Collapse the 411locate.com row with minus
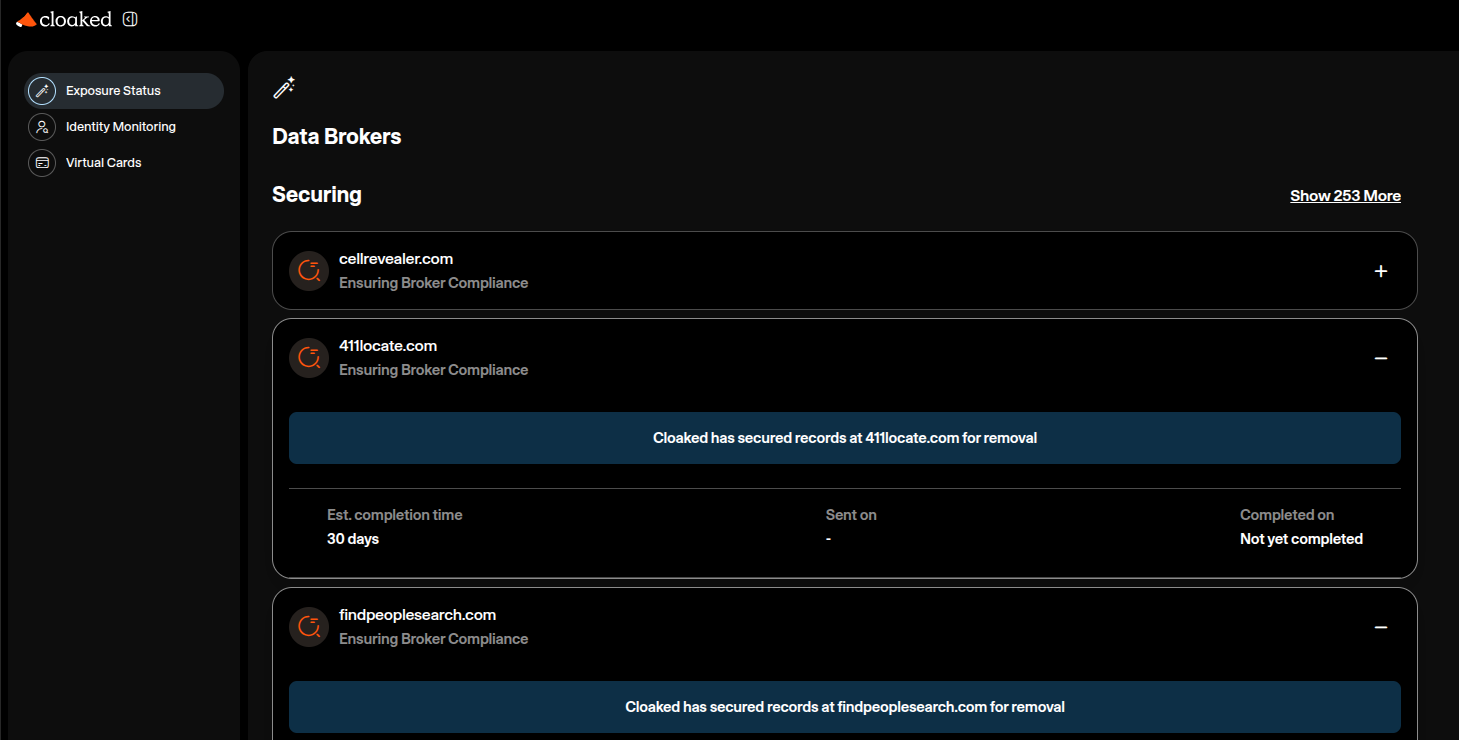The image size is (1459, 740). [x=1381, y=358]
